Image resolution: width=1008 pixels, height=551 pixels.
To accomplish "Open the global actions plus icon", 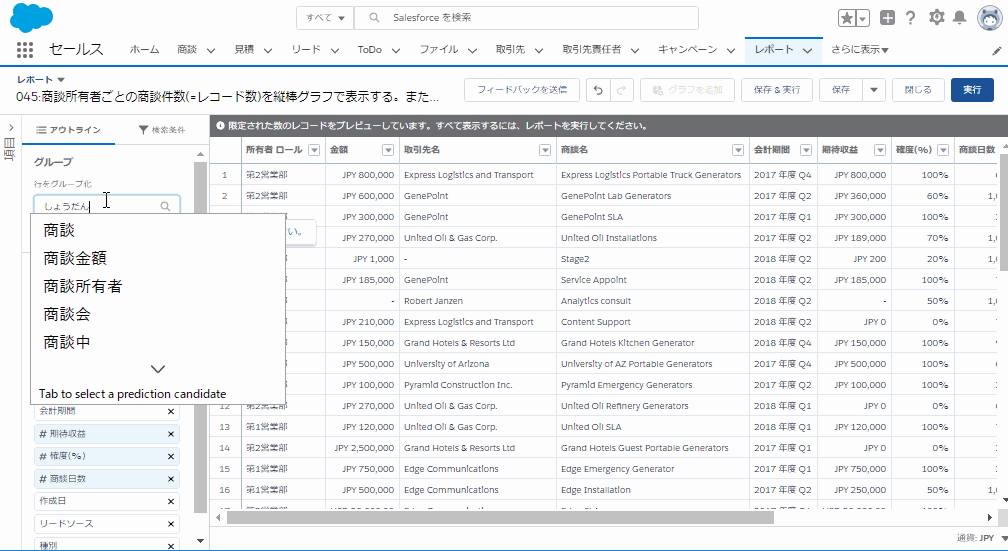I will tap(887, 18).
